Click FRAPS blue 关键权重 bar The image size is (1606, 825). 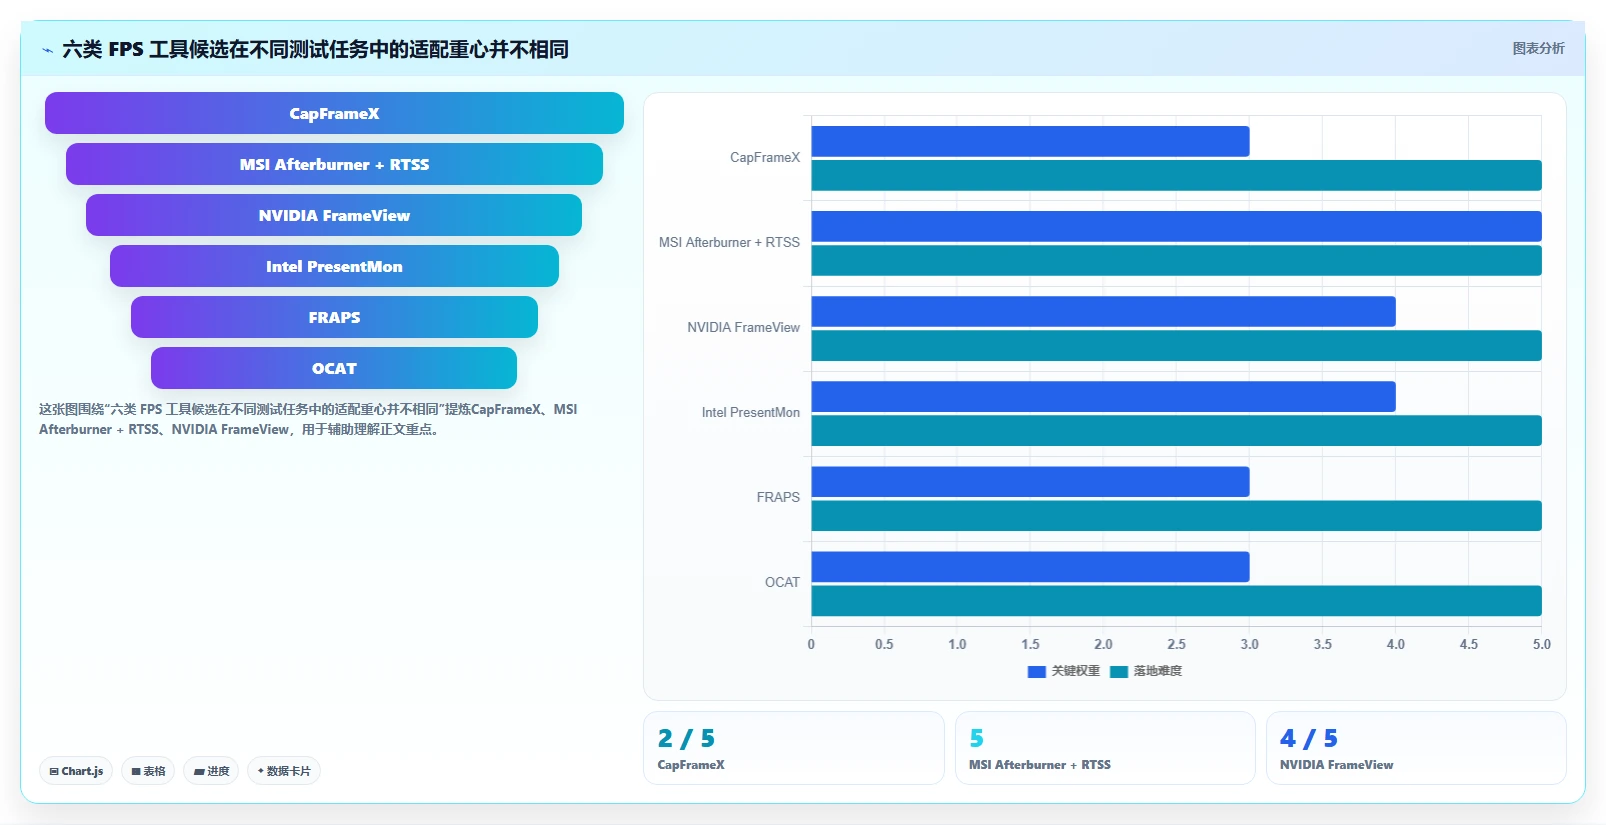(1030, 481)
